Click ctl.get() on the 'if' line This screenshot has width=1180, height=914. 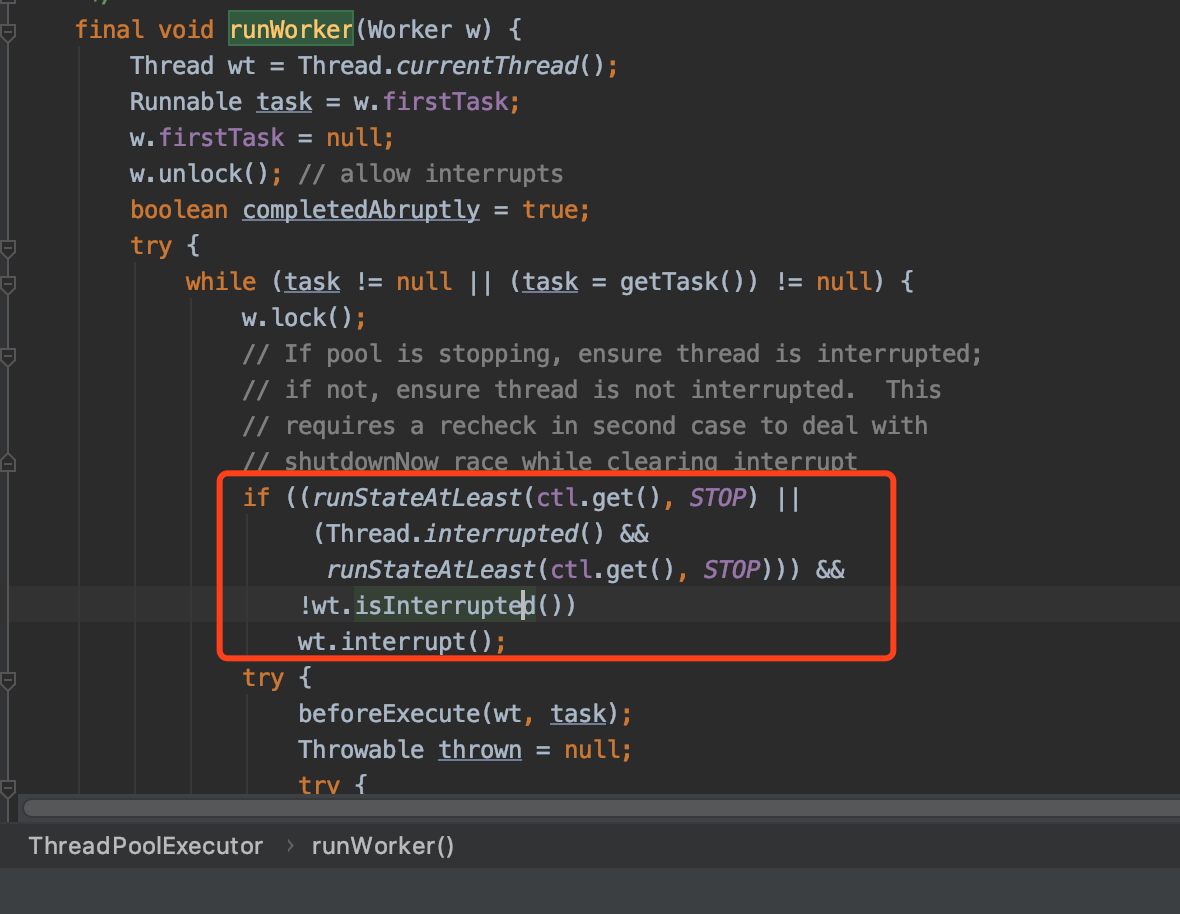click(x=598, y=498)
